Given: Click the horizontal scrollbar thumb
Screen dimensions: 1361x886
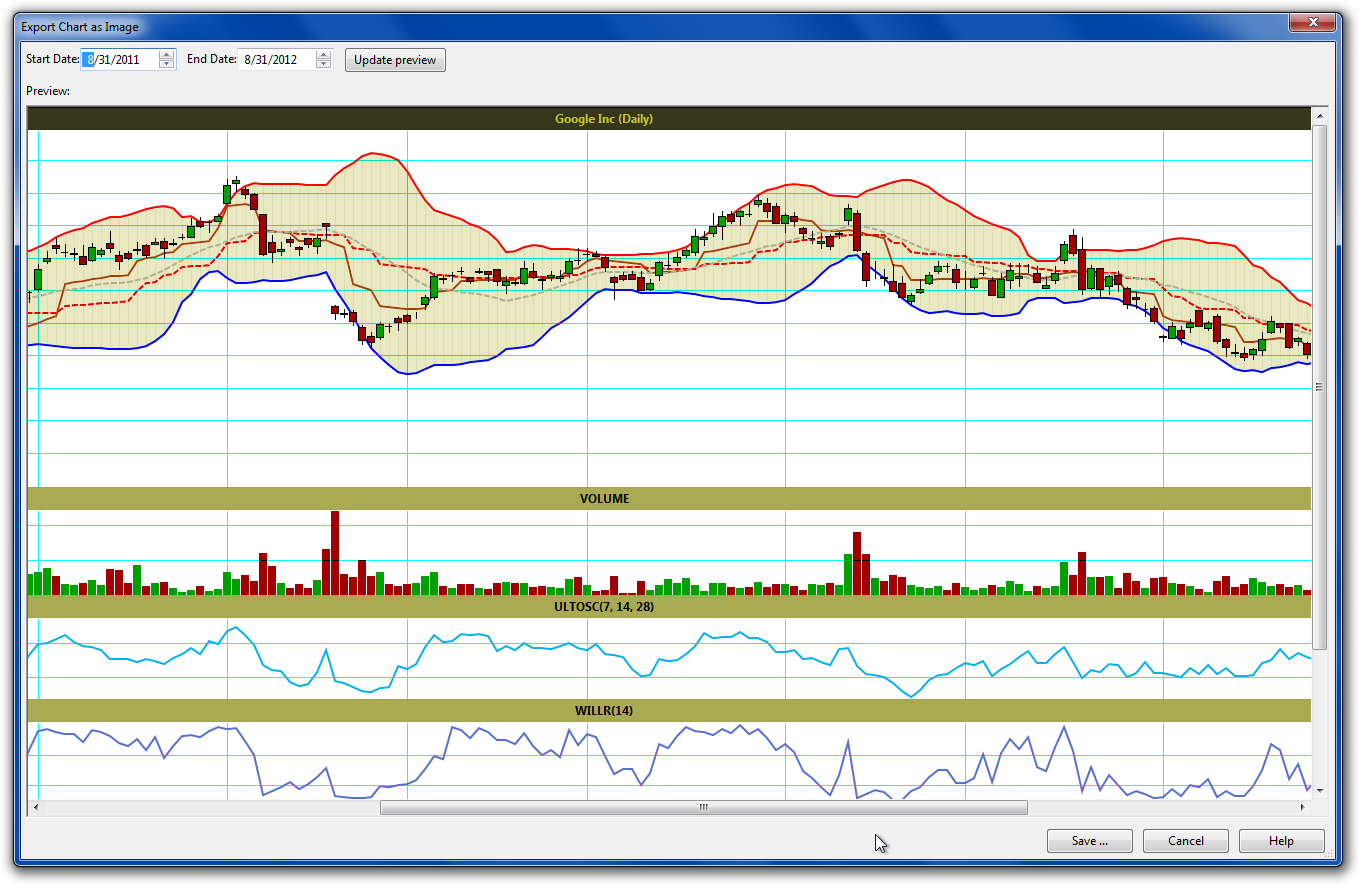Looking at the screenshot, I should tap(703, 807).
